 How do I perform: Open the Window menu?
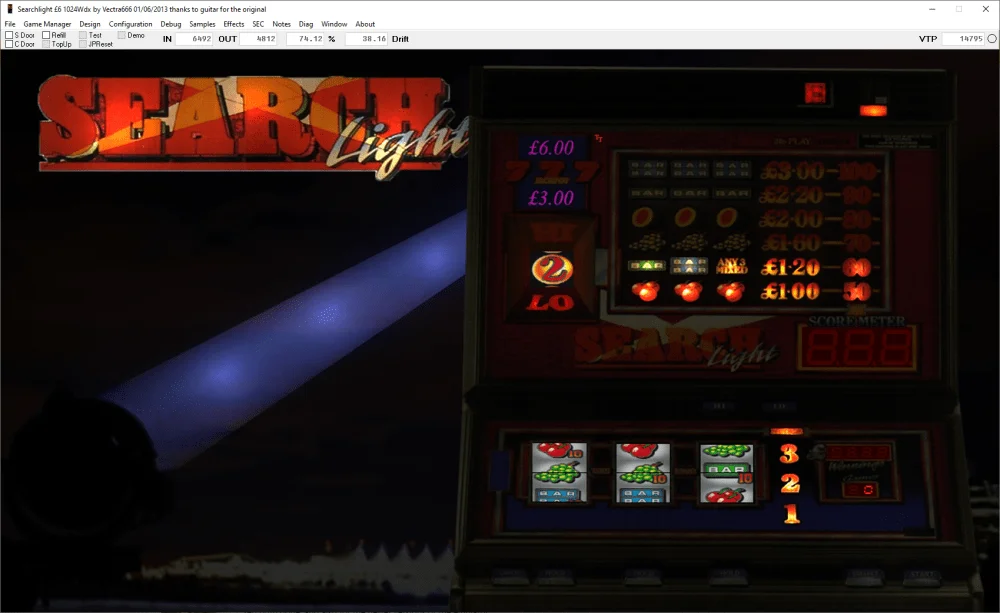(x=334, y=24)
